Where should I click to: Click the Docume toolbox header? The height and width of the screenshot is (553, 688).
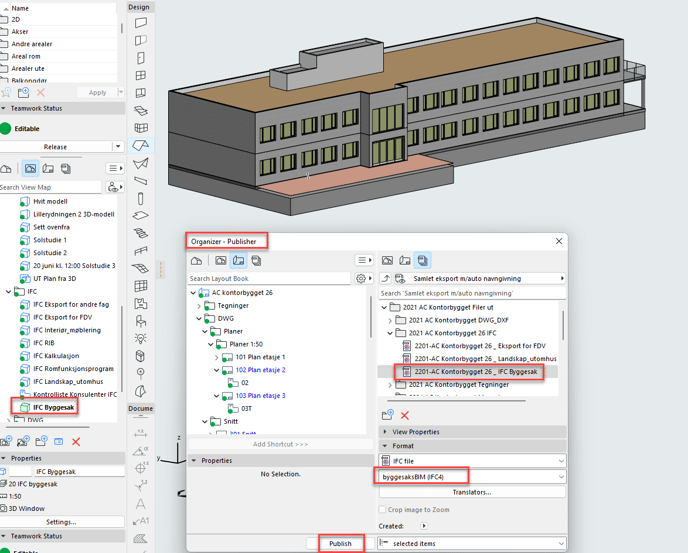[x=140, y=409]
